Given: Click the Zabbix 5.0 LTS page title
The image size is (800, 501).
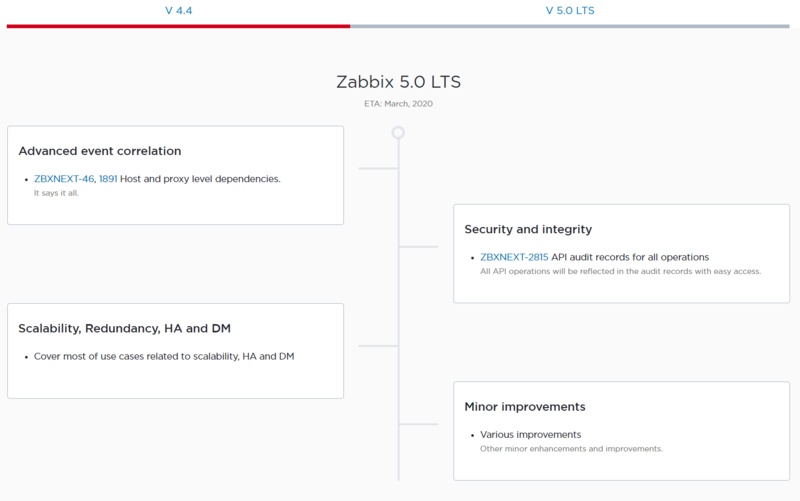Looking at the screenshot, I should pos(399,82).
